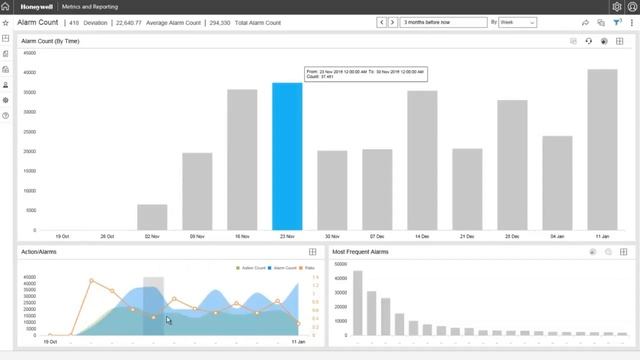
Task: Click the peak ratio point in Action/Alarms chart
Action: click(x=91, y=281)
